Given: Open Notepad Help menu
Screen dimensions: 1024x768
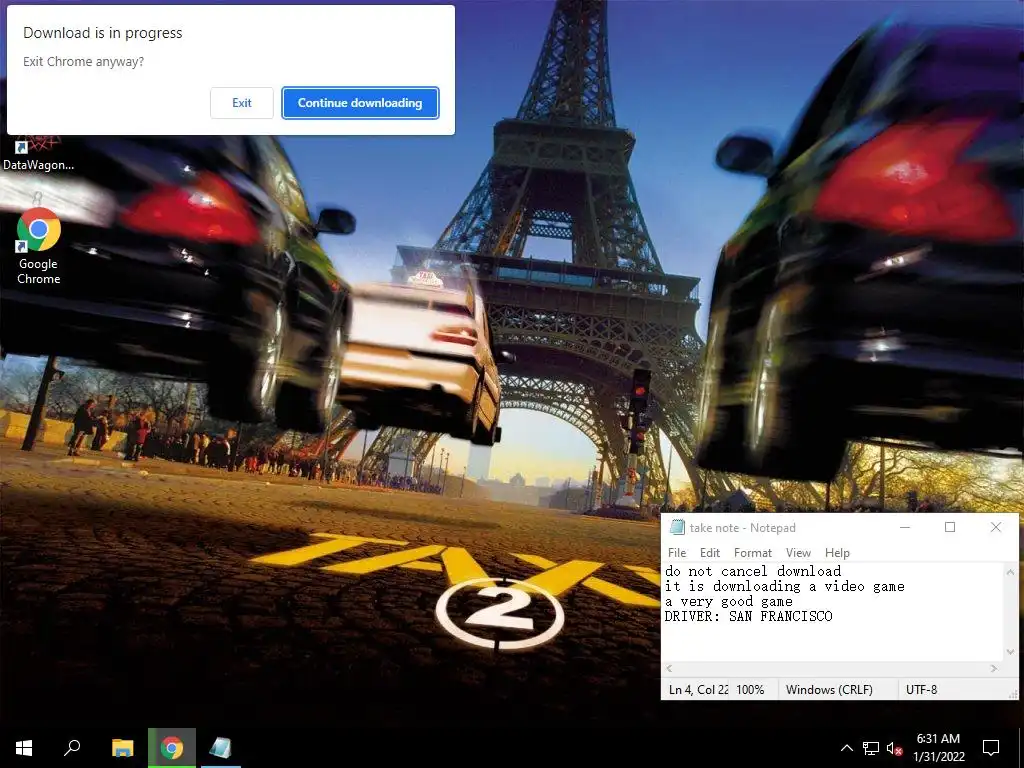Looking at the screenshot, I should [837, 552].
